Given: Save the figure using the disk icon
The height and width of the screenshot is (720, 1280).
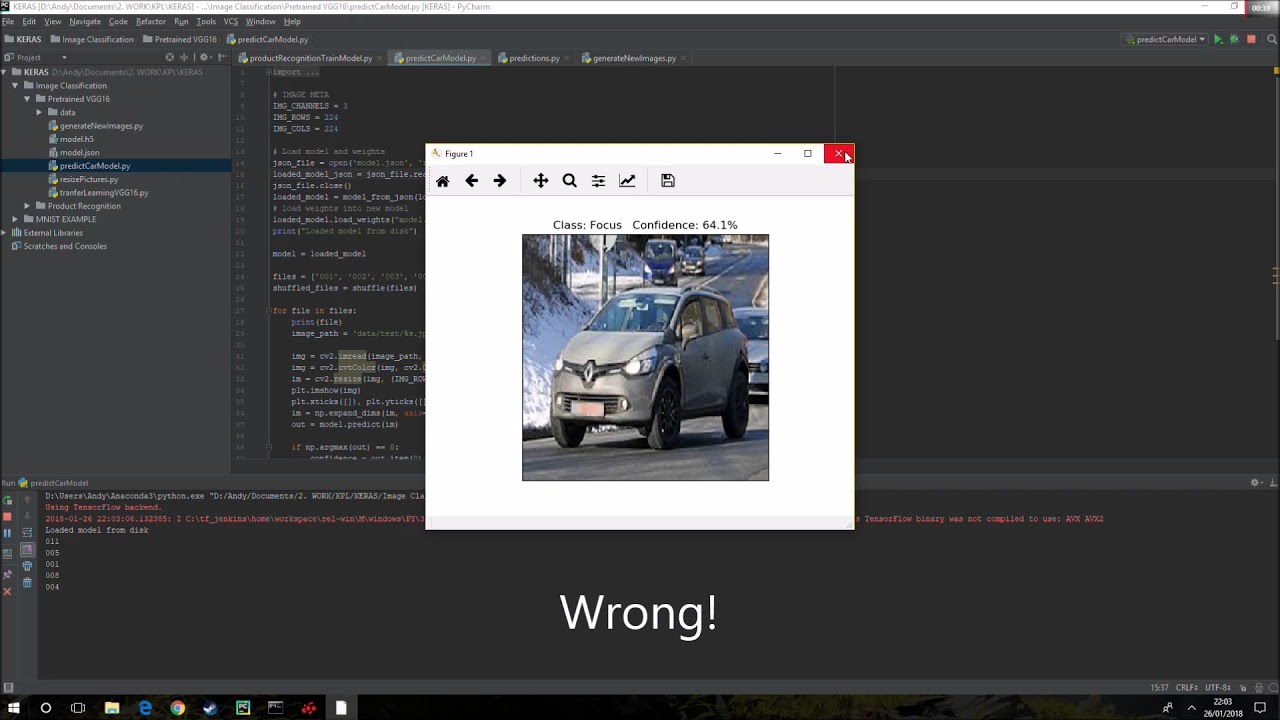Looking at the screenshot, I should pos(668,181).
